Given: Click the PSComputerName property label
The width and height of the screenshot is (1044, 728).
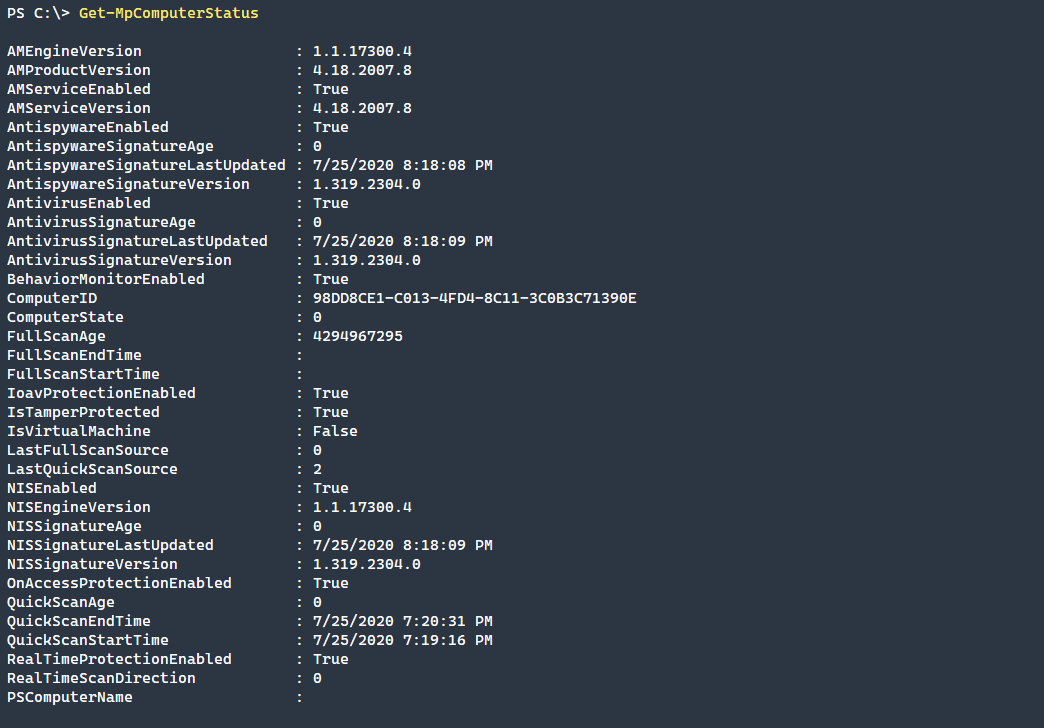Looking at the screenshot, I should (69, 697).
